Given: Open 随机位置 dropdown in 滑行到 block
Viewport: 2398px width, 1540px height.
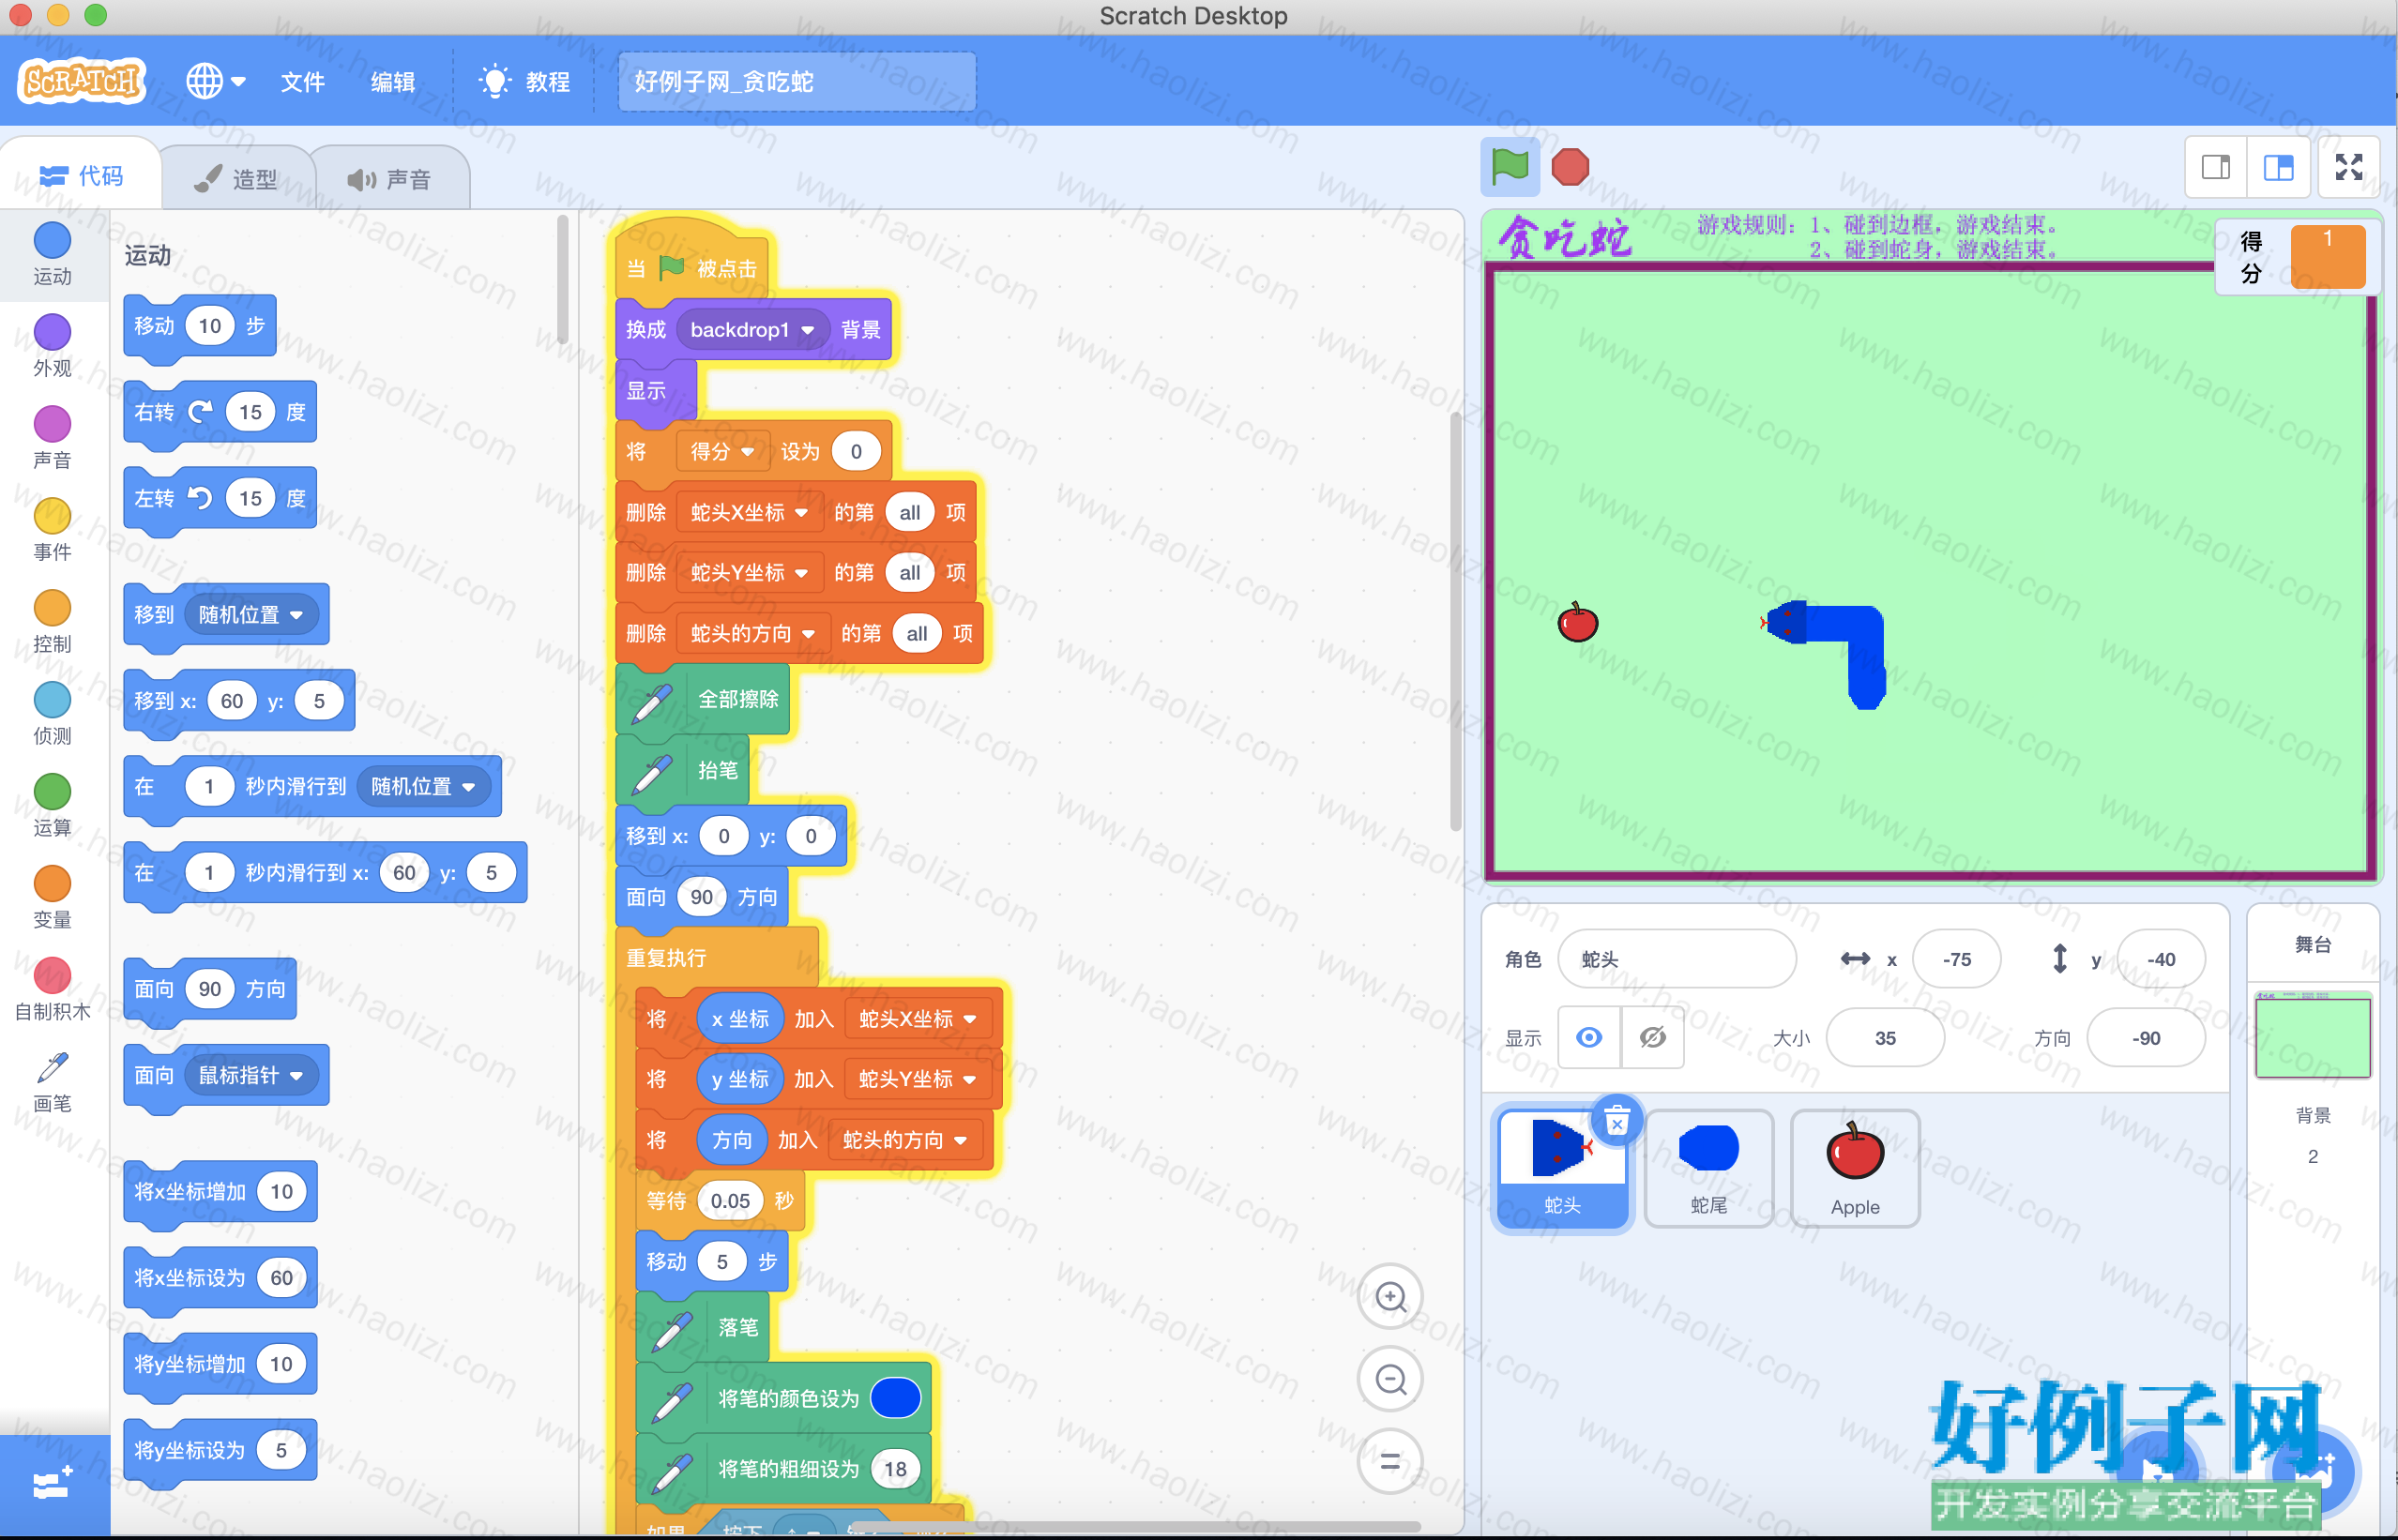Looking at the screenshot, I should point(424,787).
